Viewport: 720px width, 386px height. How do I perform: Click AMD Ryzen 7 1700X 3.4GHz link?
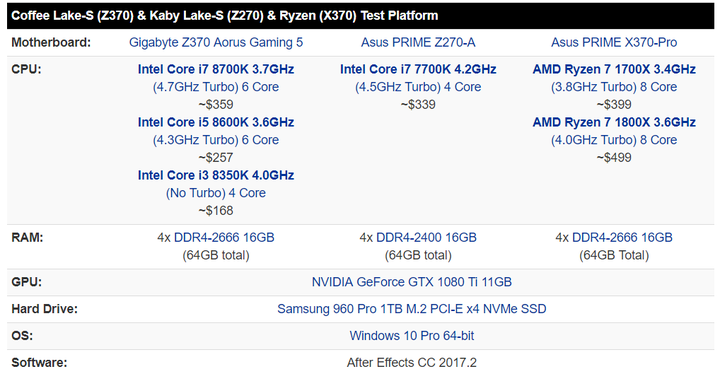(614, 69)
